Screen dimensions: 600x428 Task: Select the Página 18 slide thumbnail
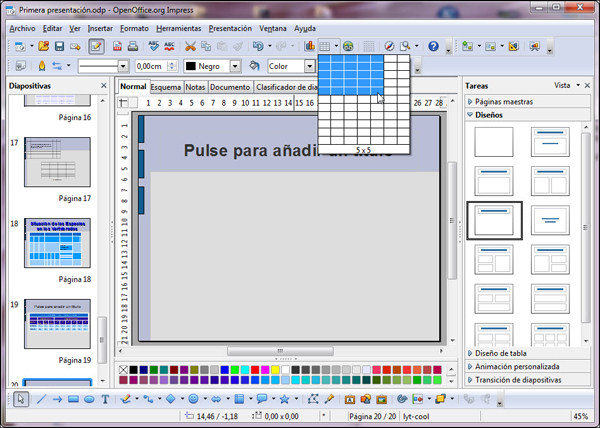[57, 243]
